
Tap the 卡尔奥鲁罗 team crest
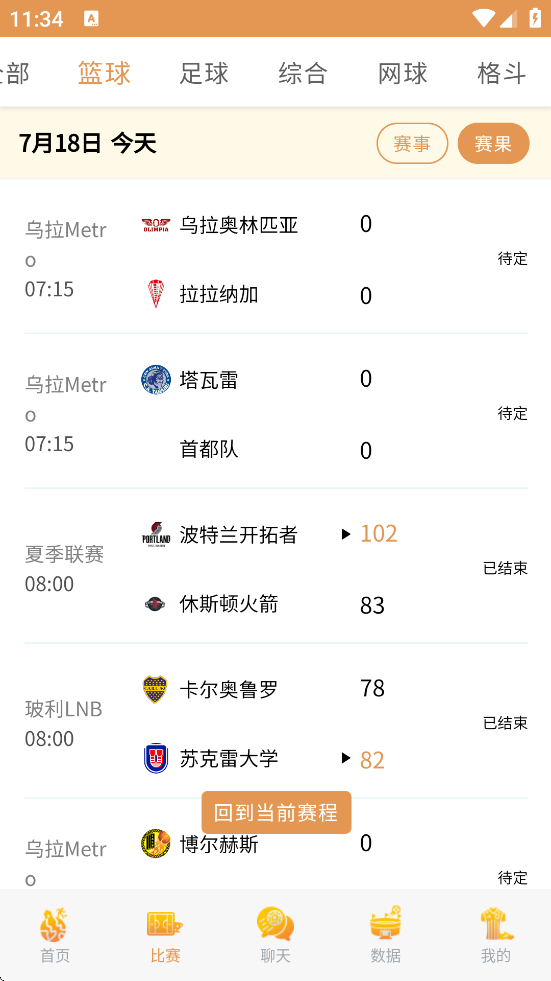coord(155,689)
